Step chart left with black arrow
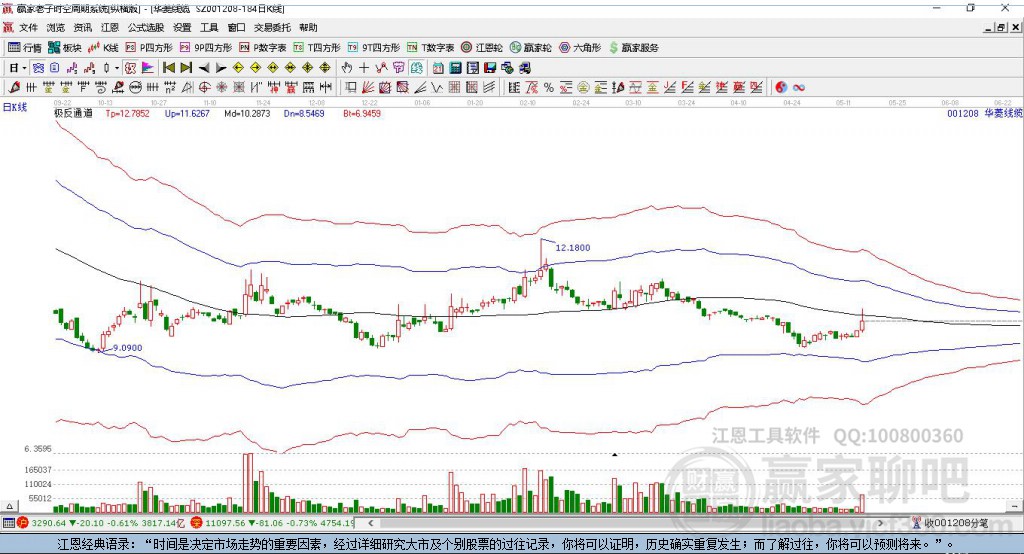The image size is (1024, 554). pos(204,68)
